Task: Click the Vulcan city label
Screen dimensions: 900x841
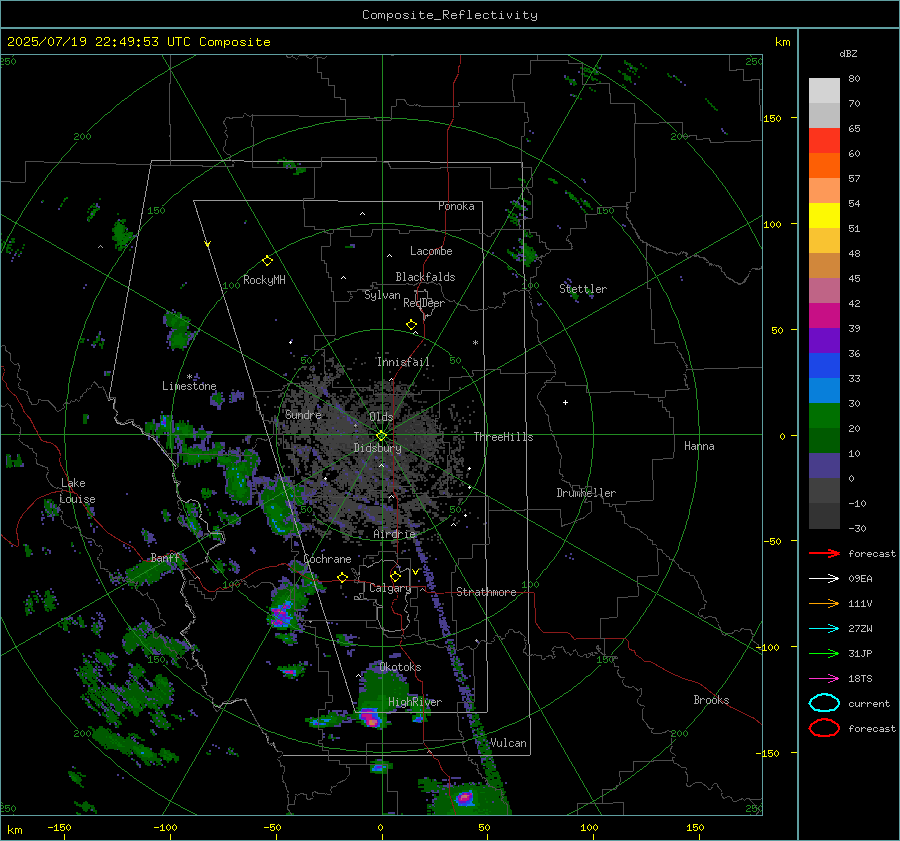Action: tap(508, 743)
